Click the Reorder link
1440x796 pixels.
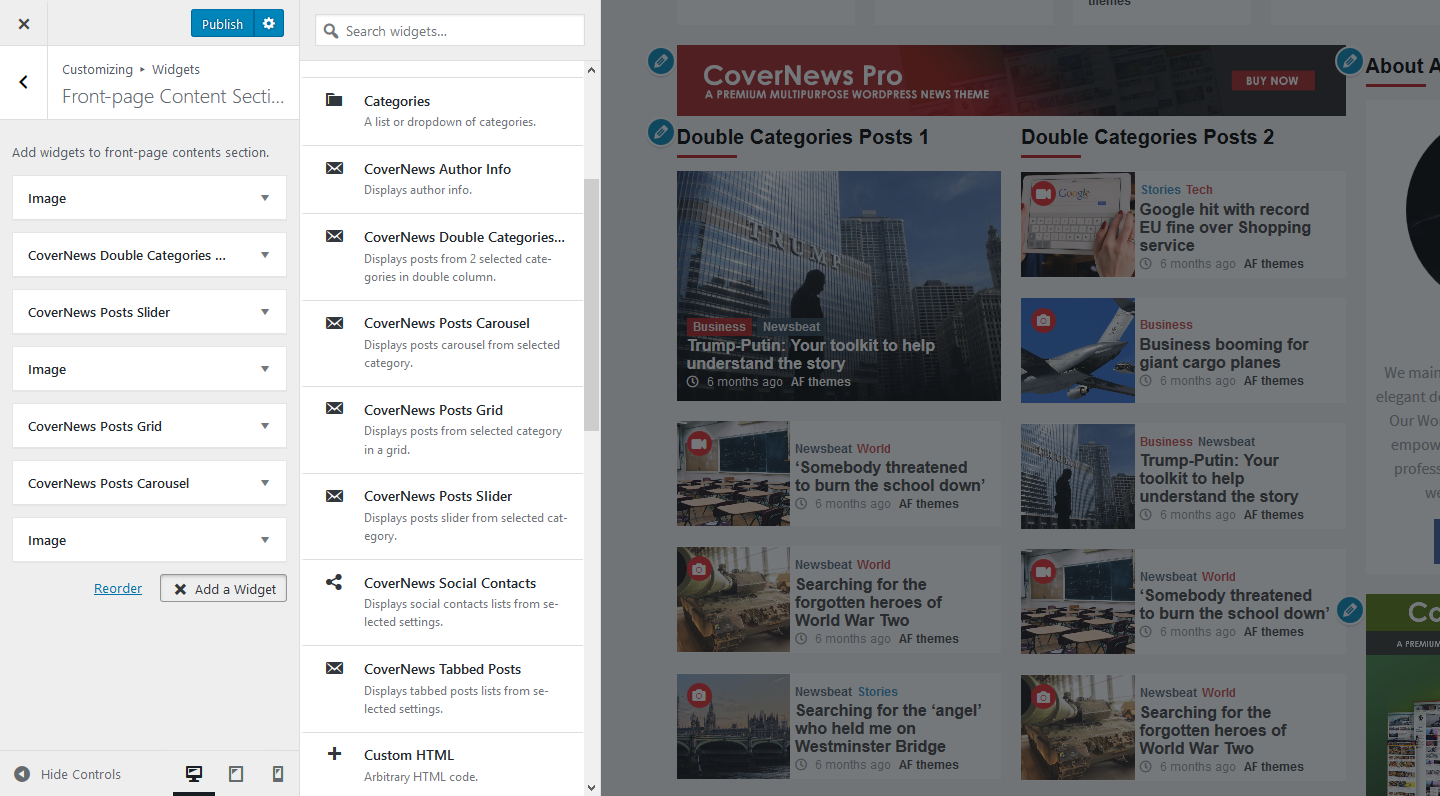coord(118,588)
